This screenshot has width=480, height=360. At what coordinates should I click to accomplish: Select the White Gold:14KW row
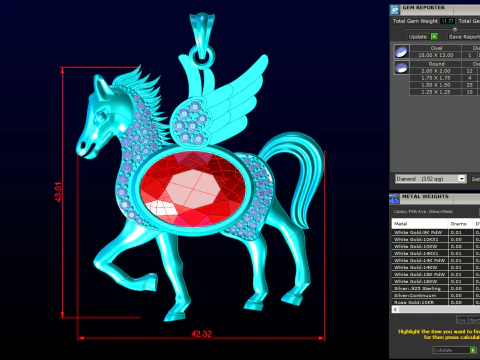click(x=436, y=267)
